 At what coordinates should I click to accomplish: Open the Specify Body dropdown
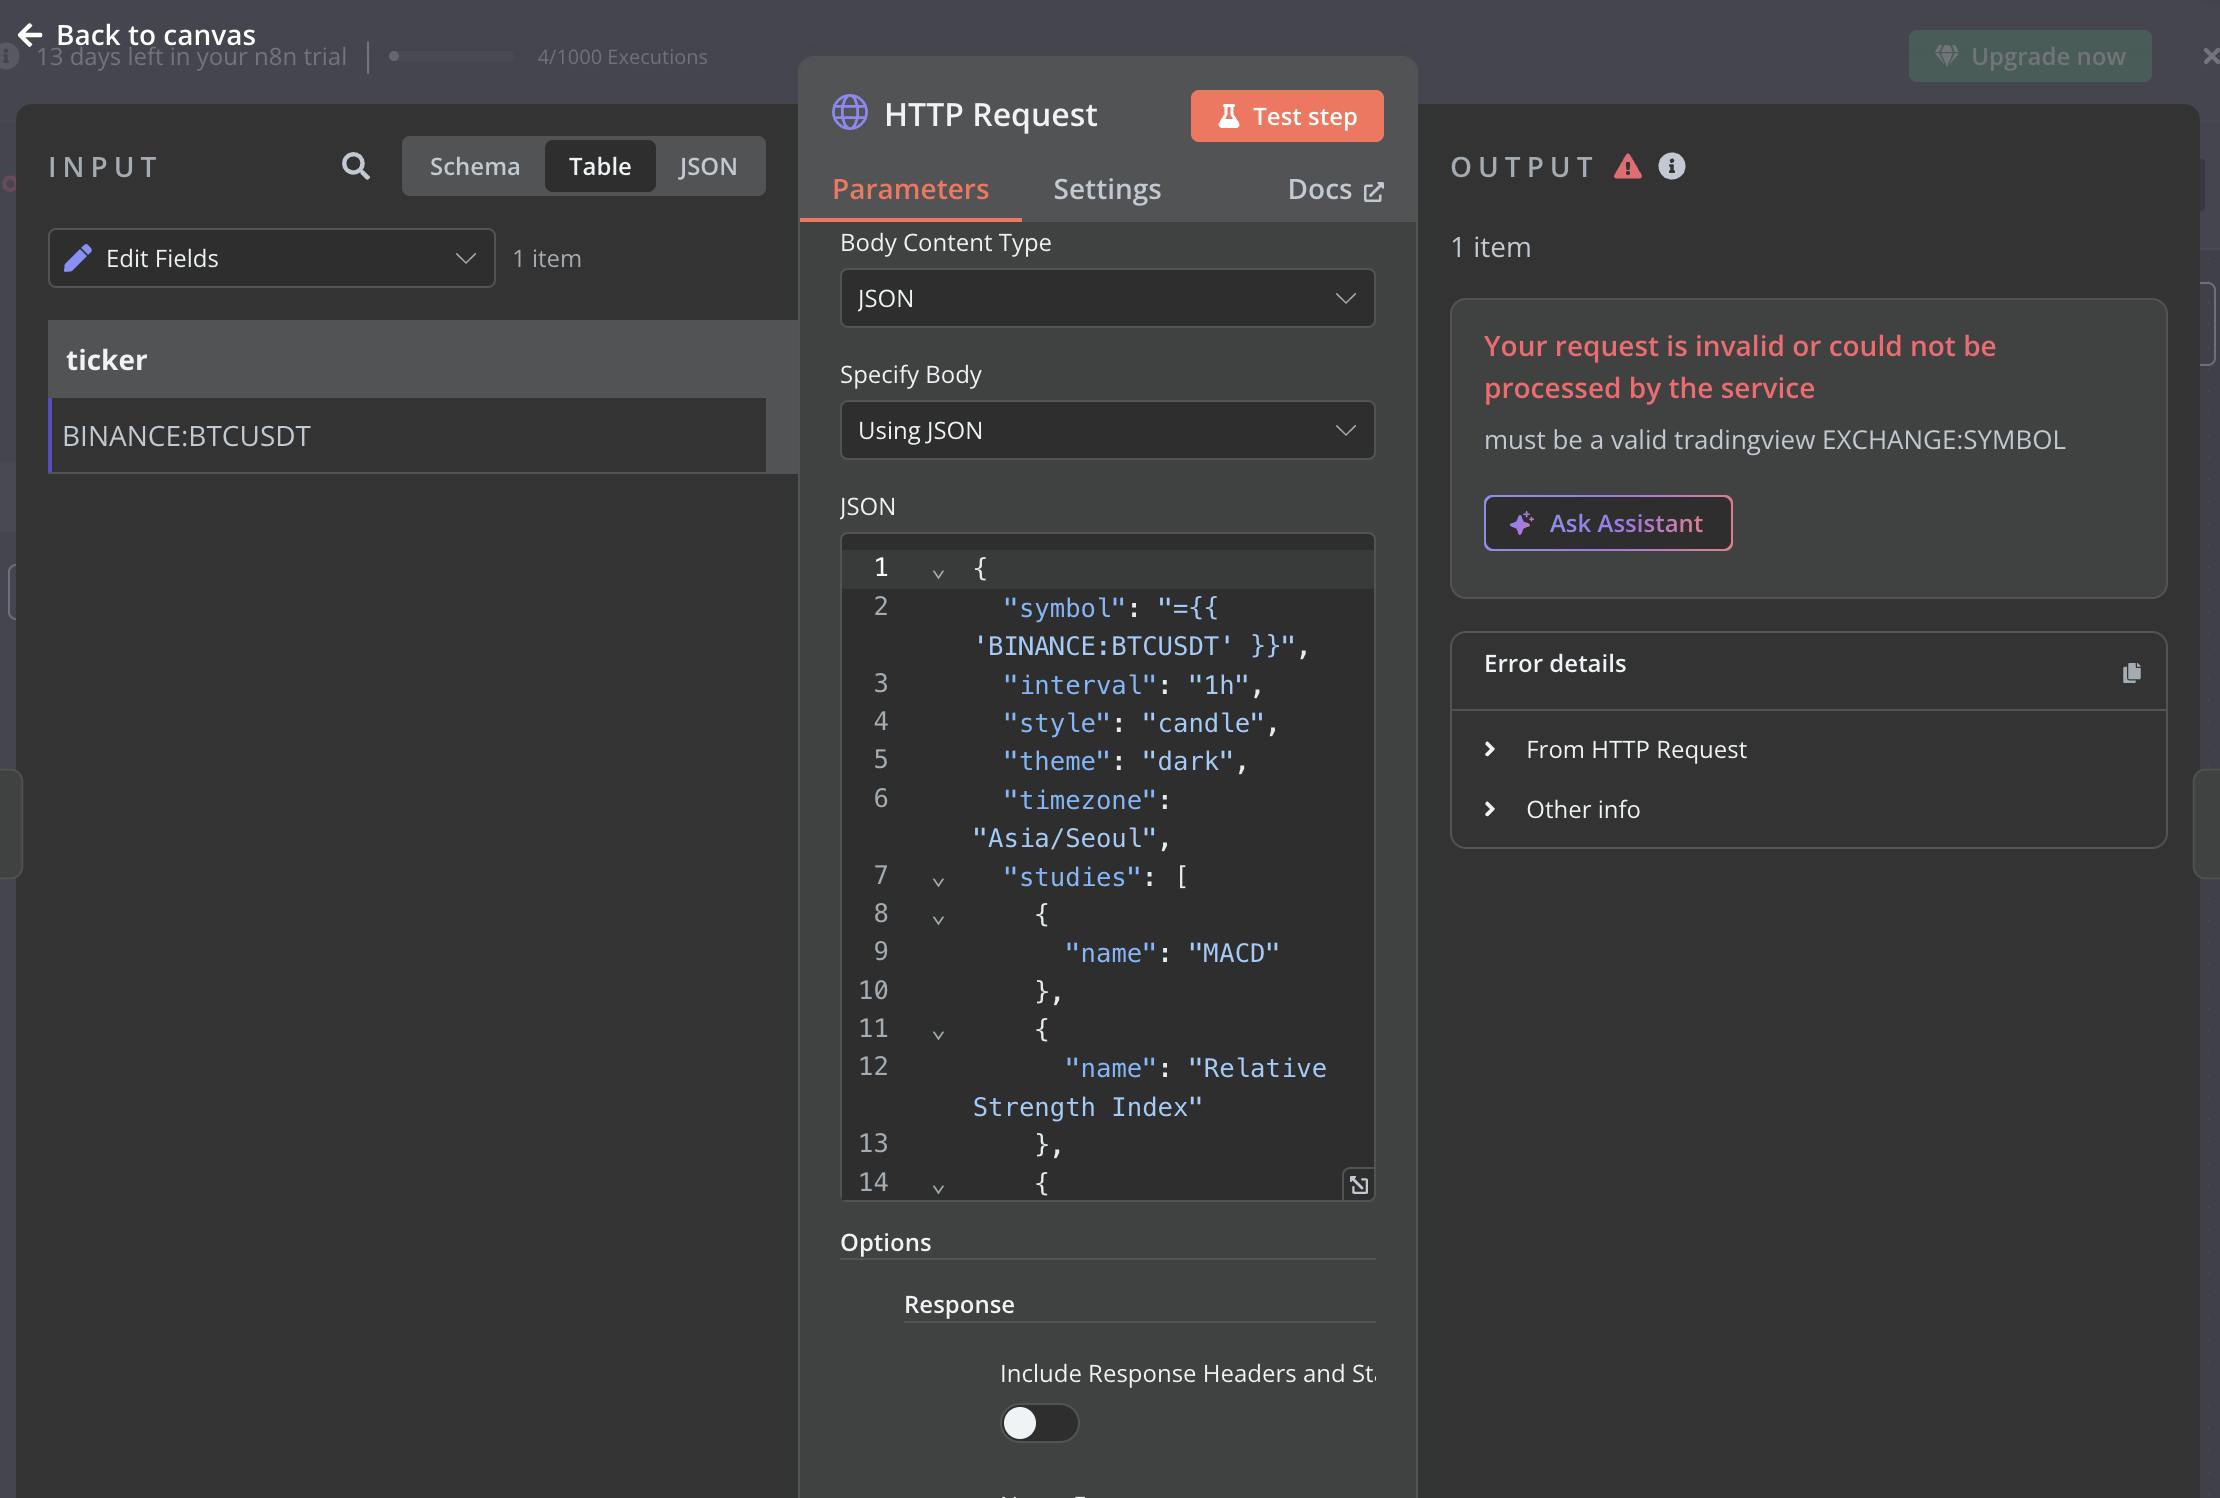(1107, 430)
